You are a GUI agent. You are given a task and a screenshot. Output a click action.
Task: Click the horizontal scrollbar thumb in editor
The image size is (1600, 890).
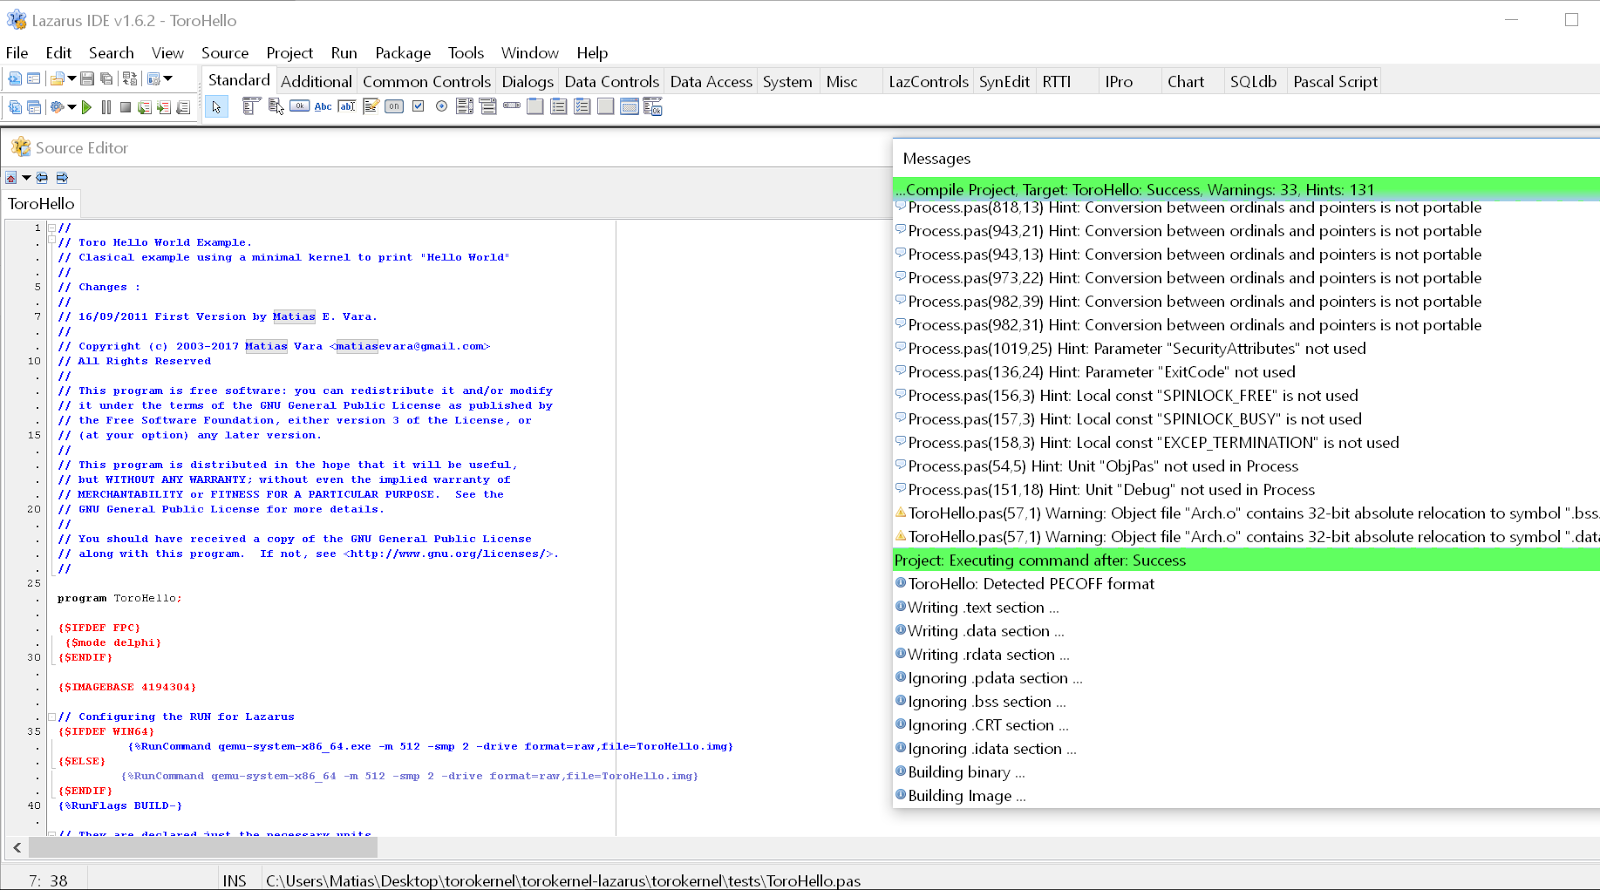[203, 848]
